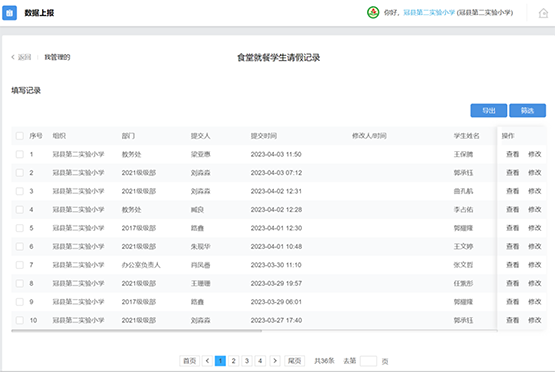This screenshot has width=555, height=372.
Task: Check the checkbox for row 10
Action: click(x=20, y=320)
